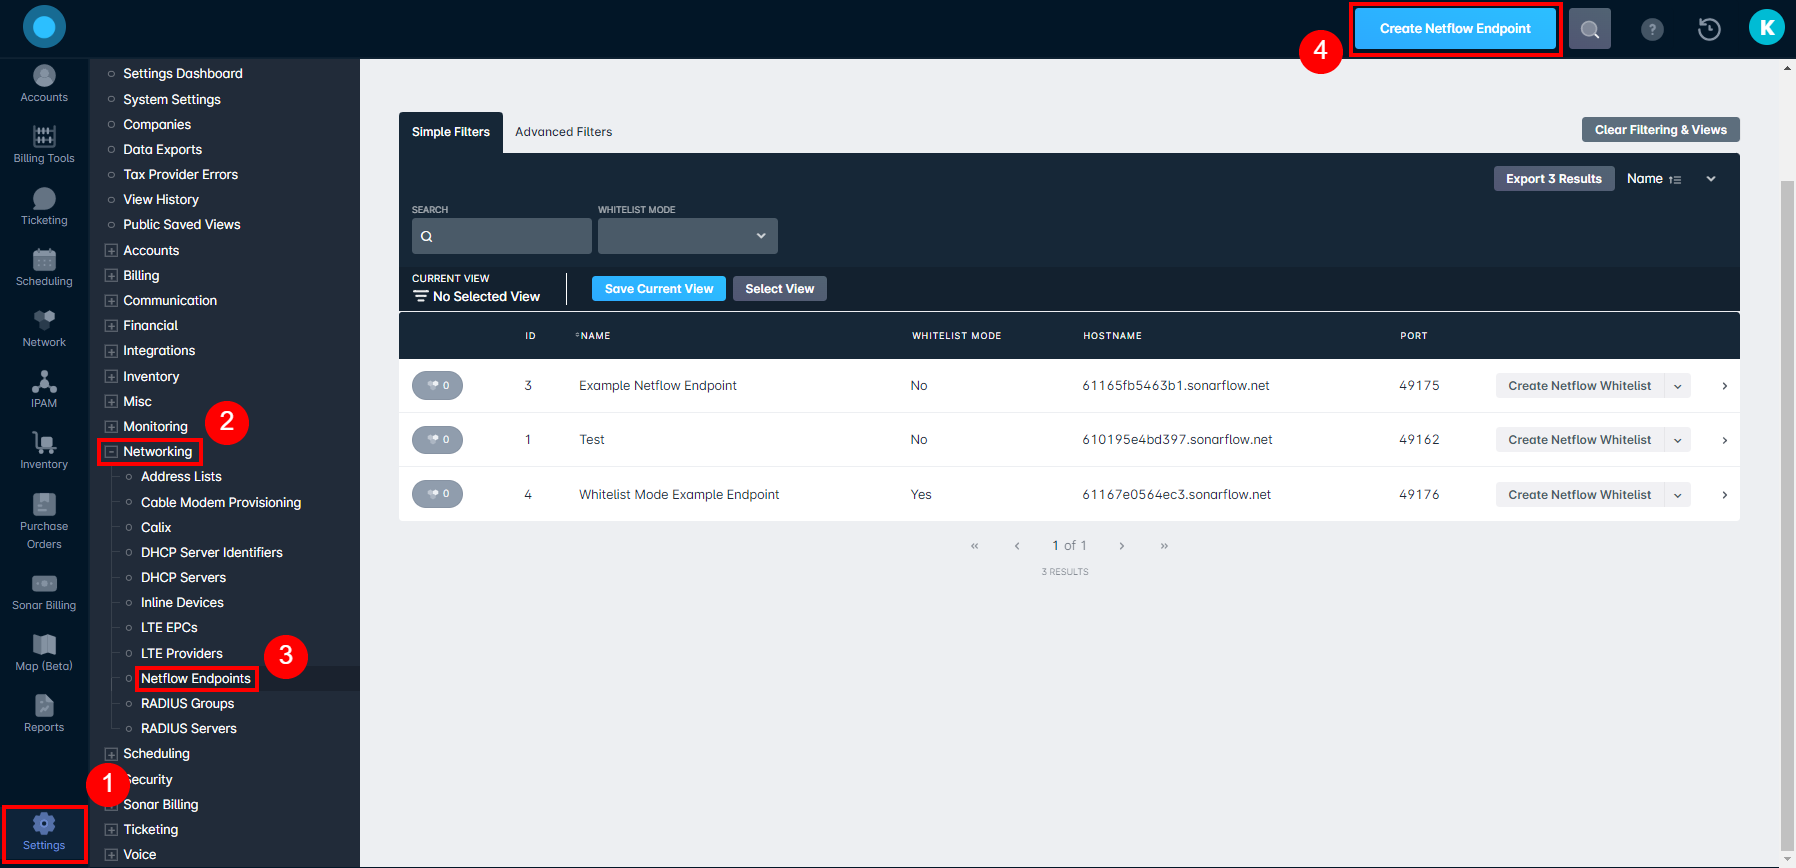Viewport: 1796px width, 868px height.
Task: Open DHCP Servers menu item
Action: (184, 578)
